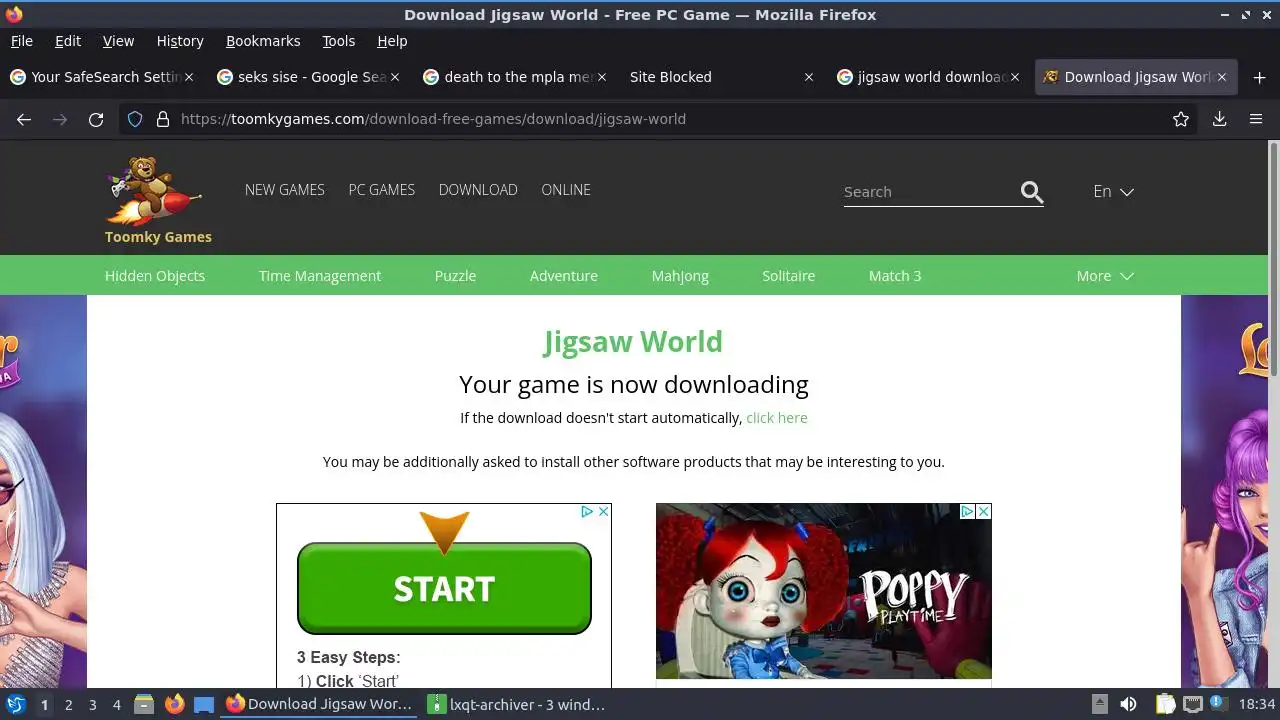Viewport: 1280px width, 720px height.
Task: Open Hidden Objects category
Action: [x=155, y=276]
